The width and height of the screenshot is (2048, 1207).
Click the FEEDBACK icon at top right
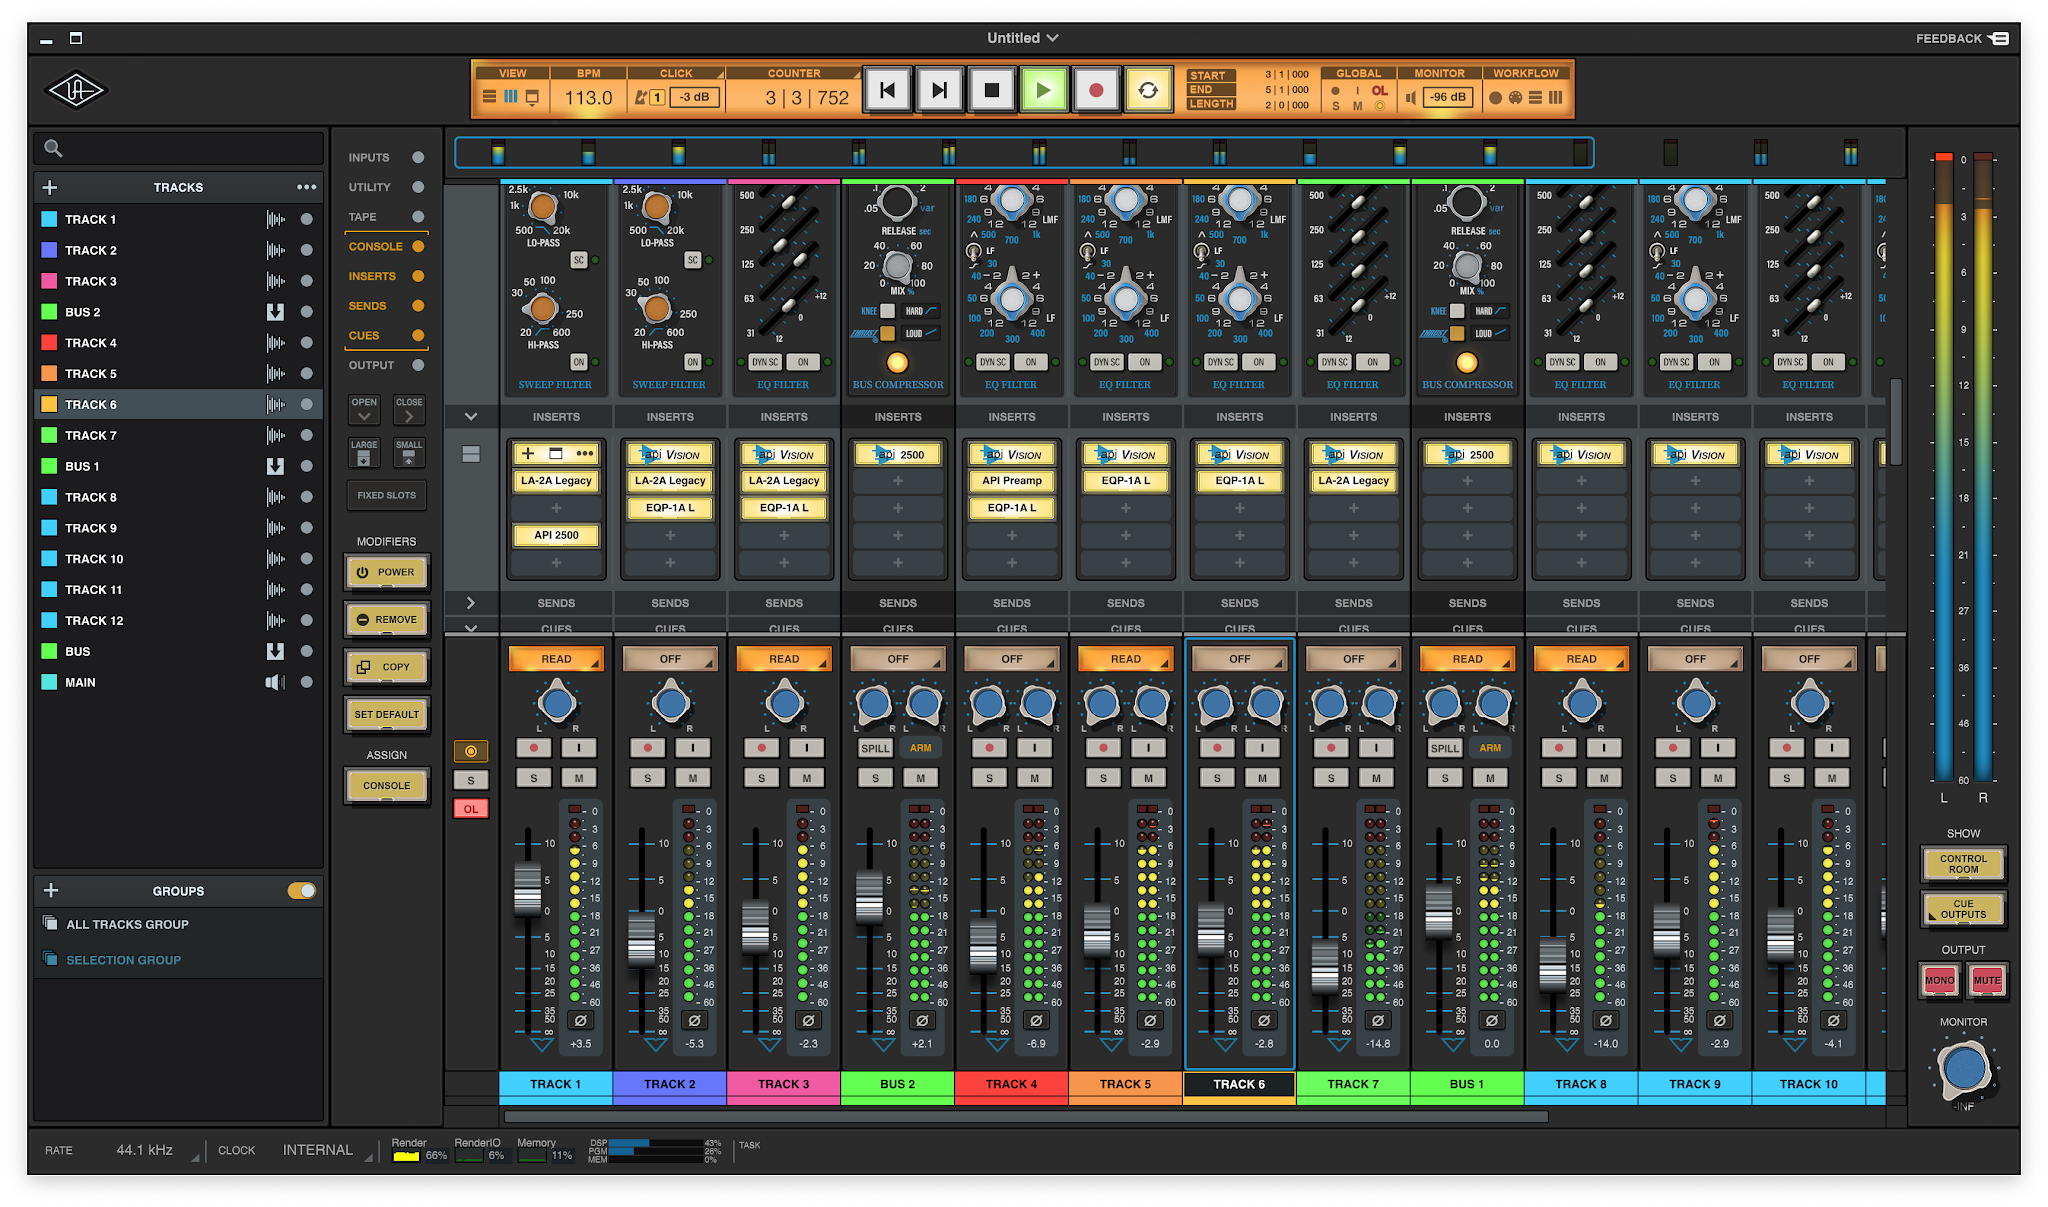(1999, 38)
